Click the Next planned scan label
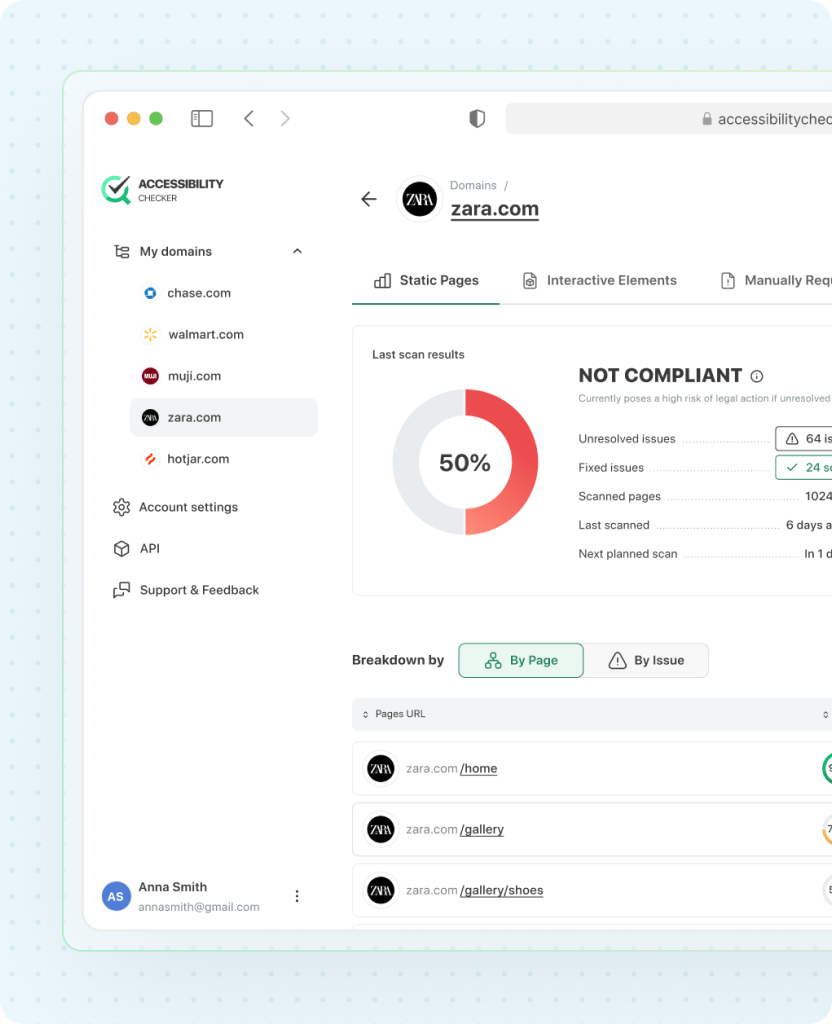 tap(628, 554)
